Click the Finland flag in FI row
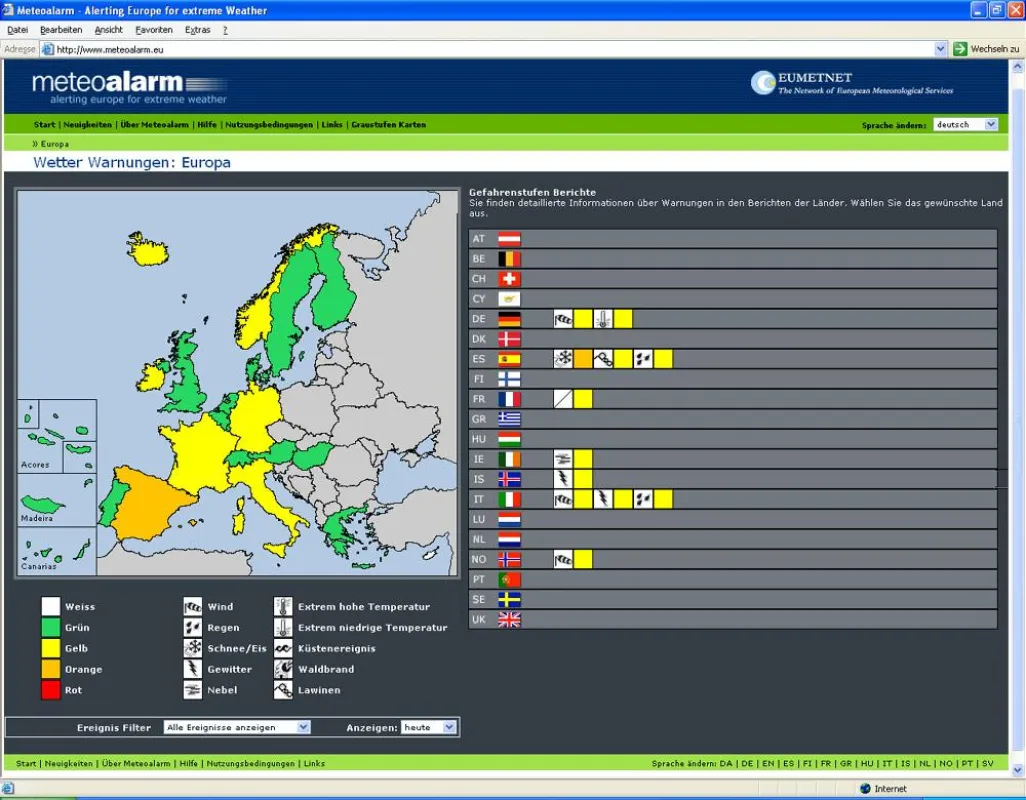This screenshot has width=1026, height=800. click(509, 379)
